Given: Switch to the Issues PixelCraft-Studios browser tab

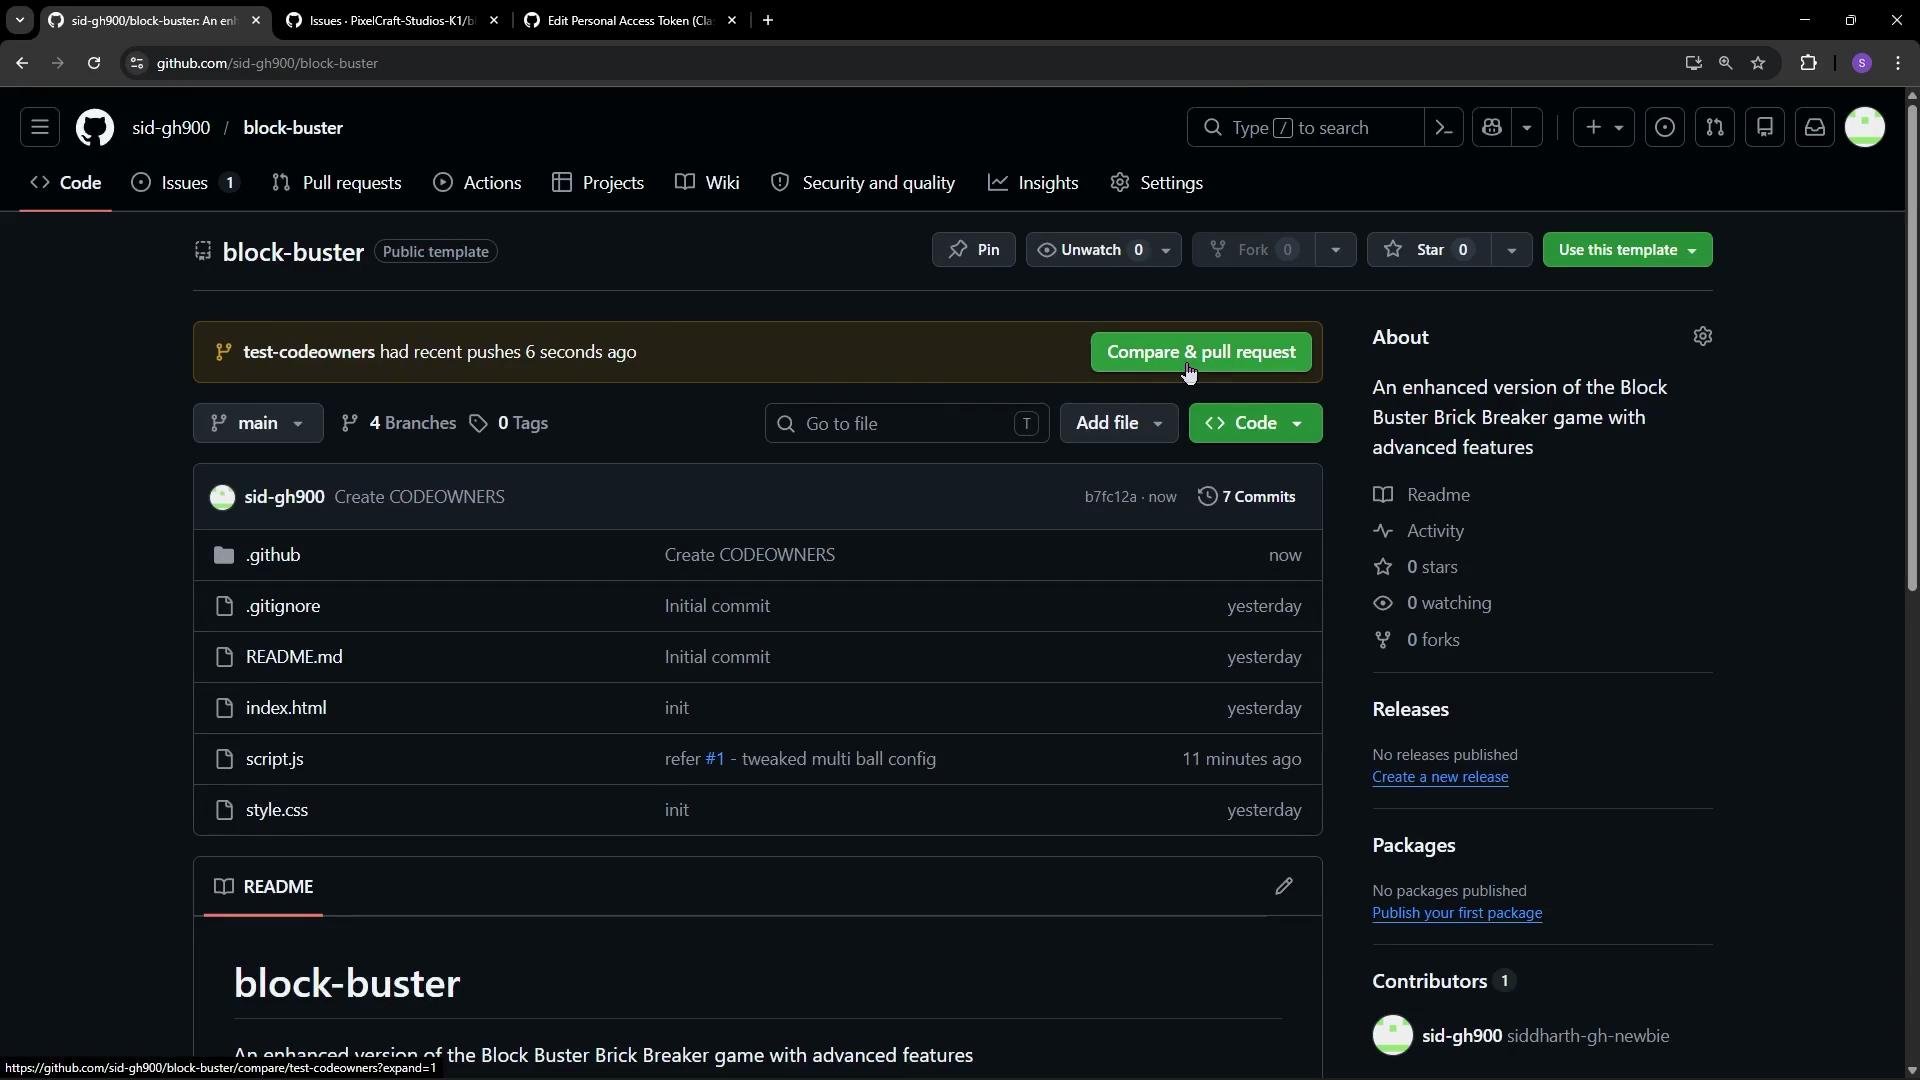Looking at the screenshot, I should (x=391, y=20).
